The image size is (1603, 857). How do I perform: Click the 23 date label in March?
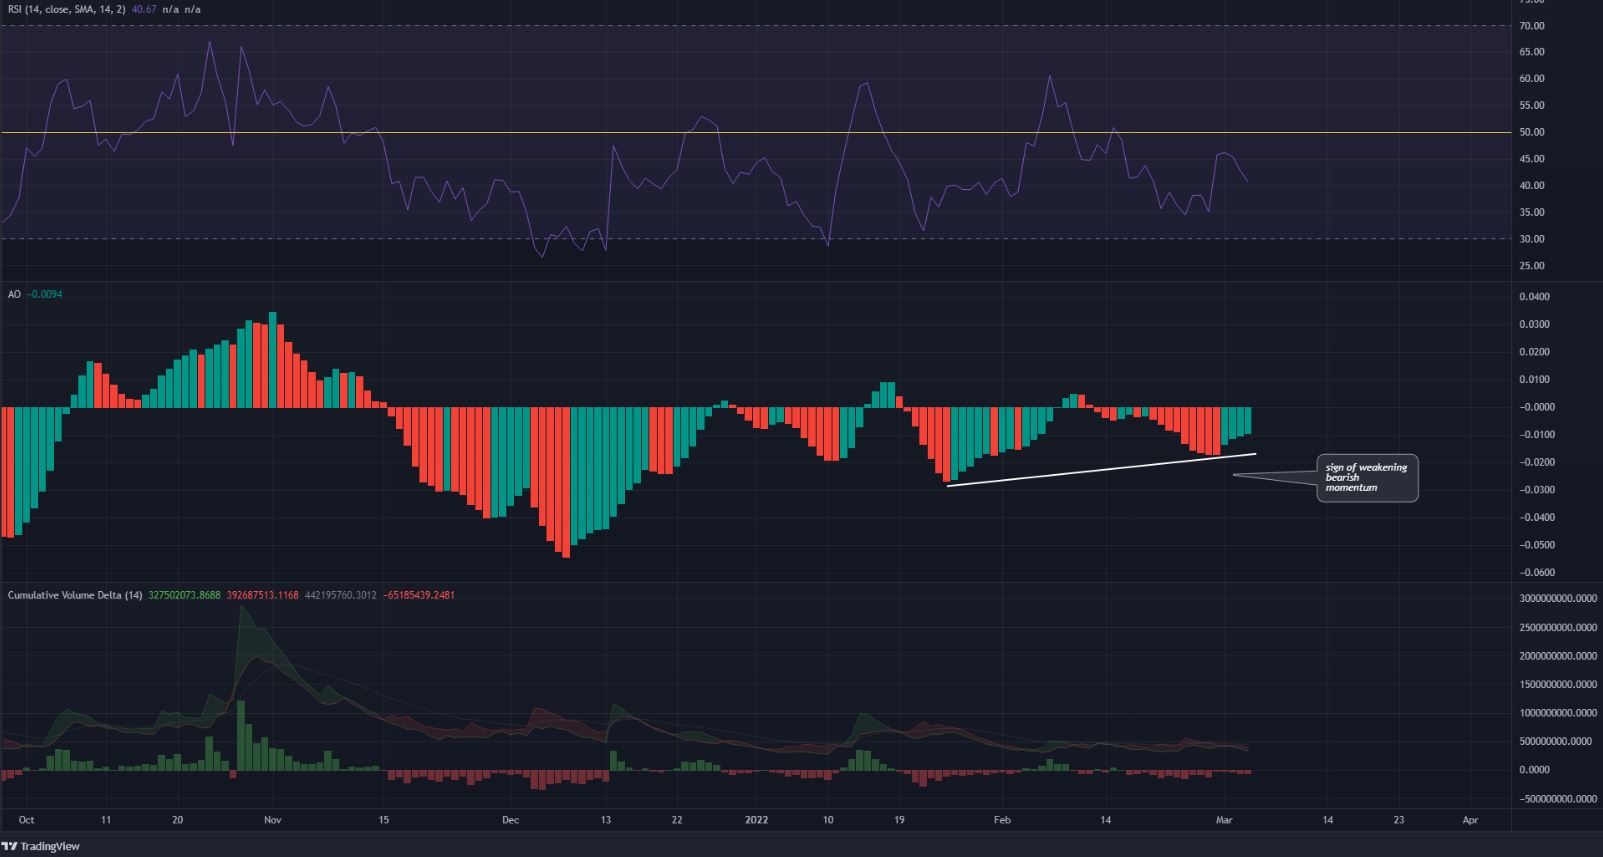1399,820
